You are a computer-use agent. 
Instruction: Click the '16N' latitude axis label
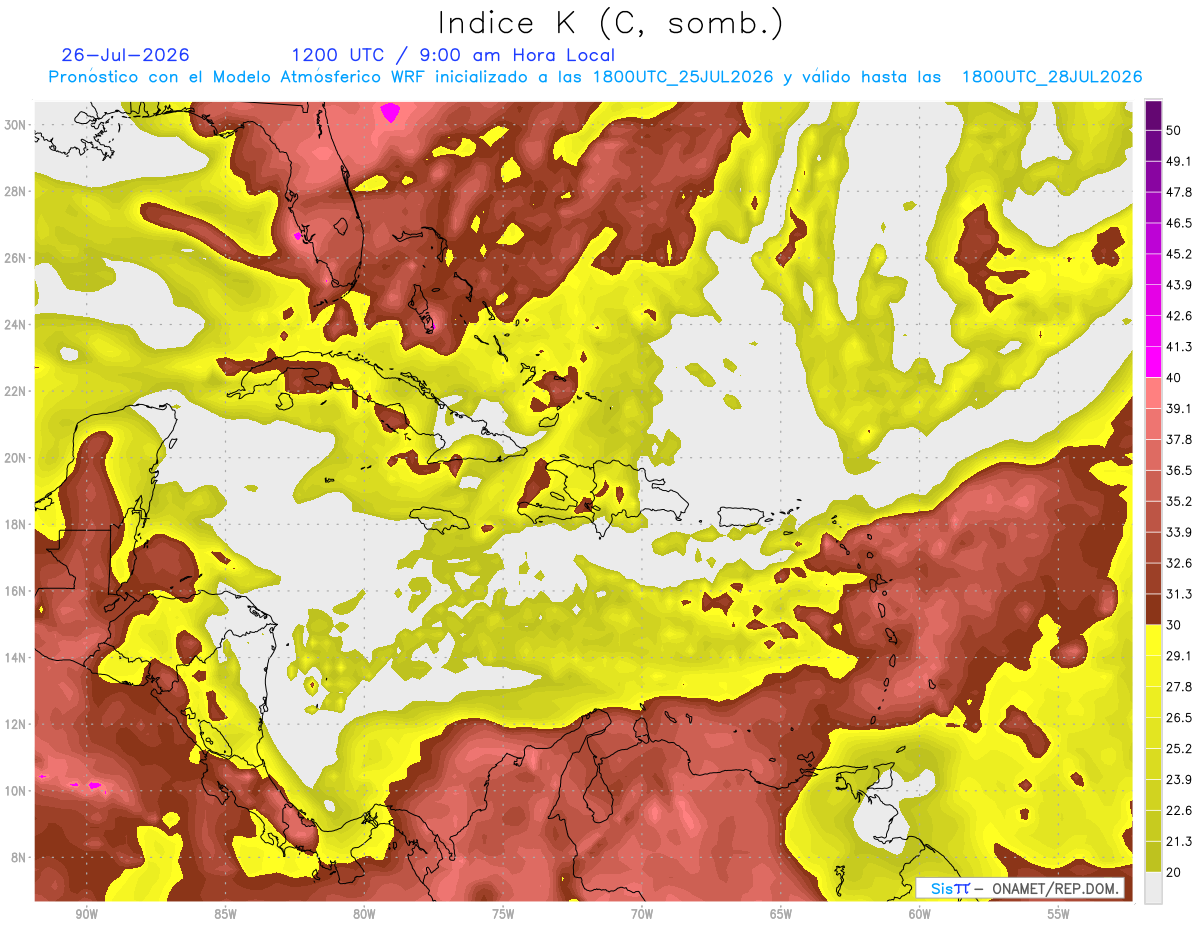coord(15,591)
